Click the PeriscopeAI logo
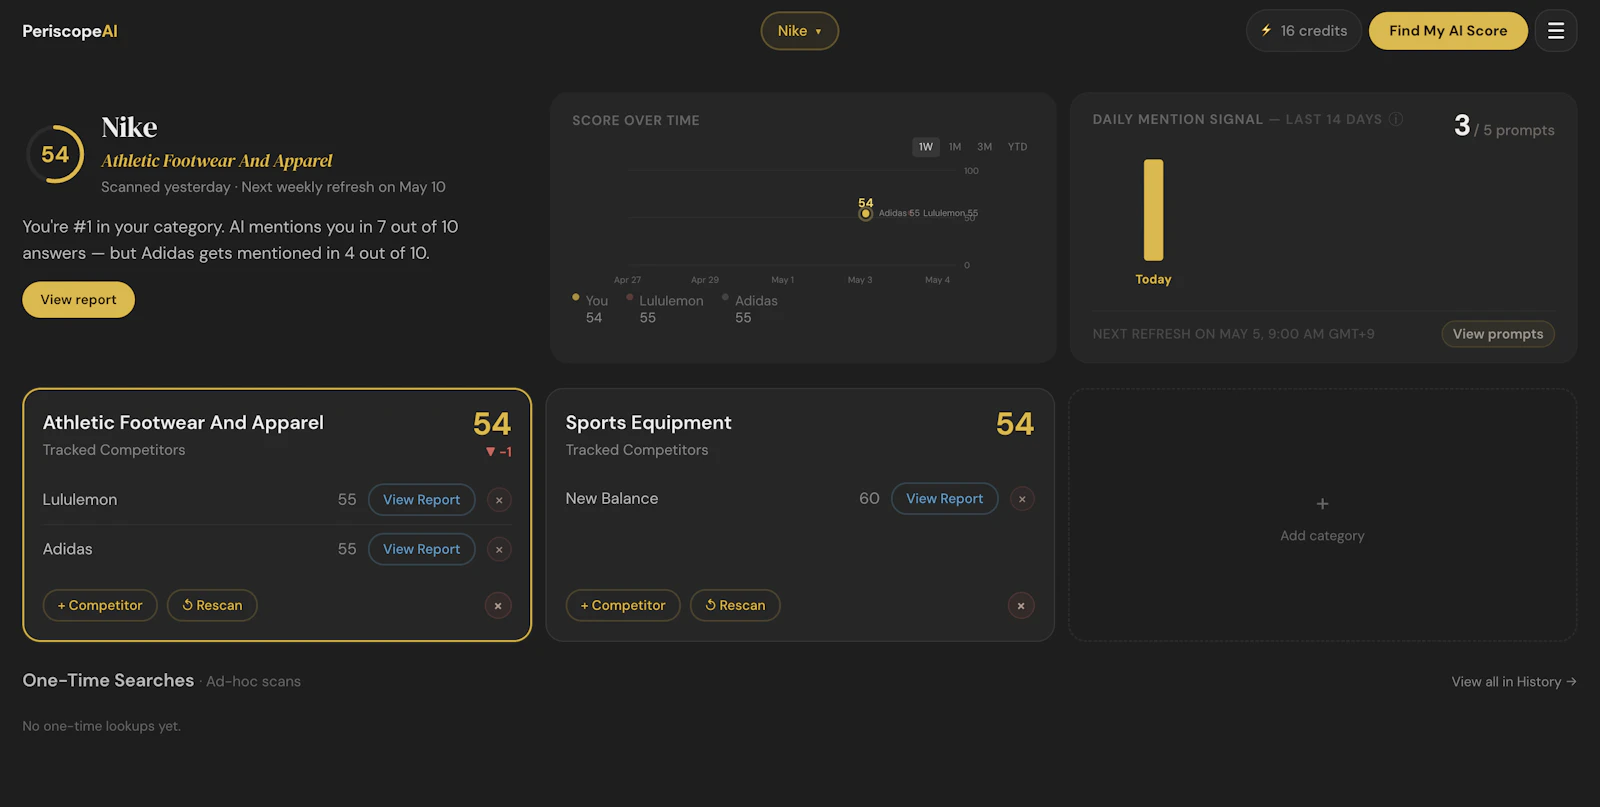1600x807 pixels. pos(70,31)
